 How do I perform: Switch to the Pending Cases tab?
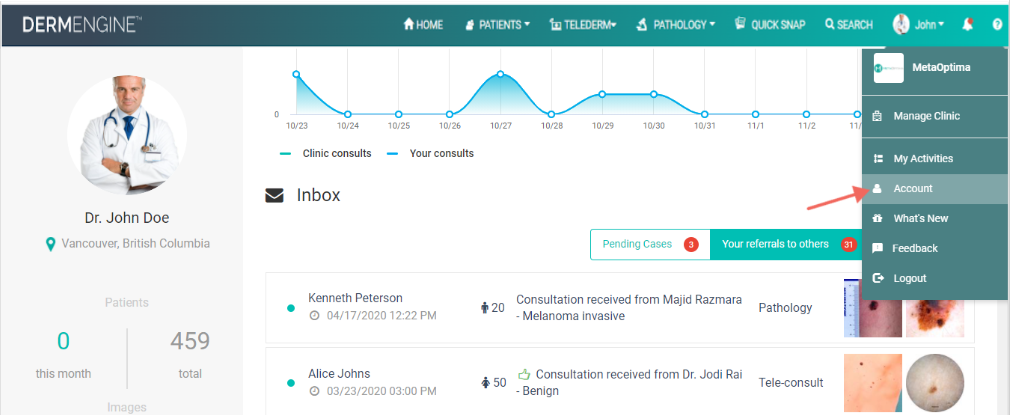(x=650, y=244)
